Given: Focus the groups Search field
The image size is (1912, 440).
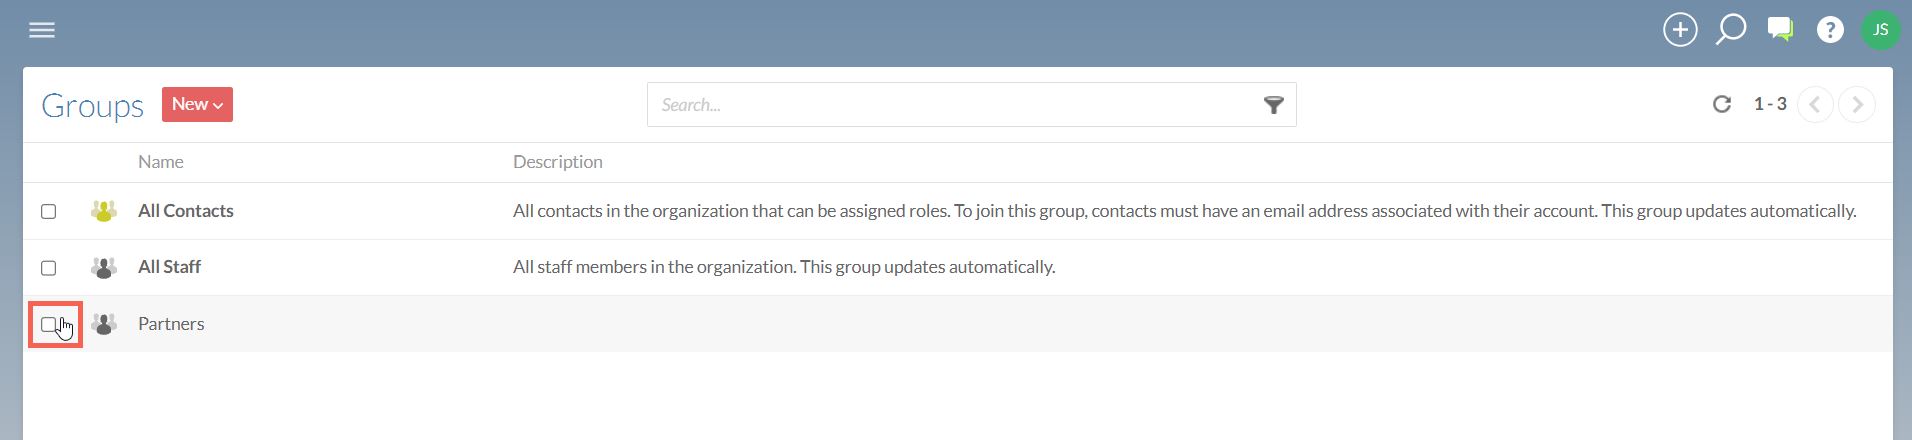Looking at the screenshot, I should 955,105.
